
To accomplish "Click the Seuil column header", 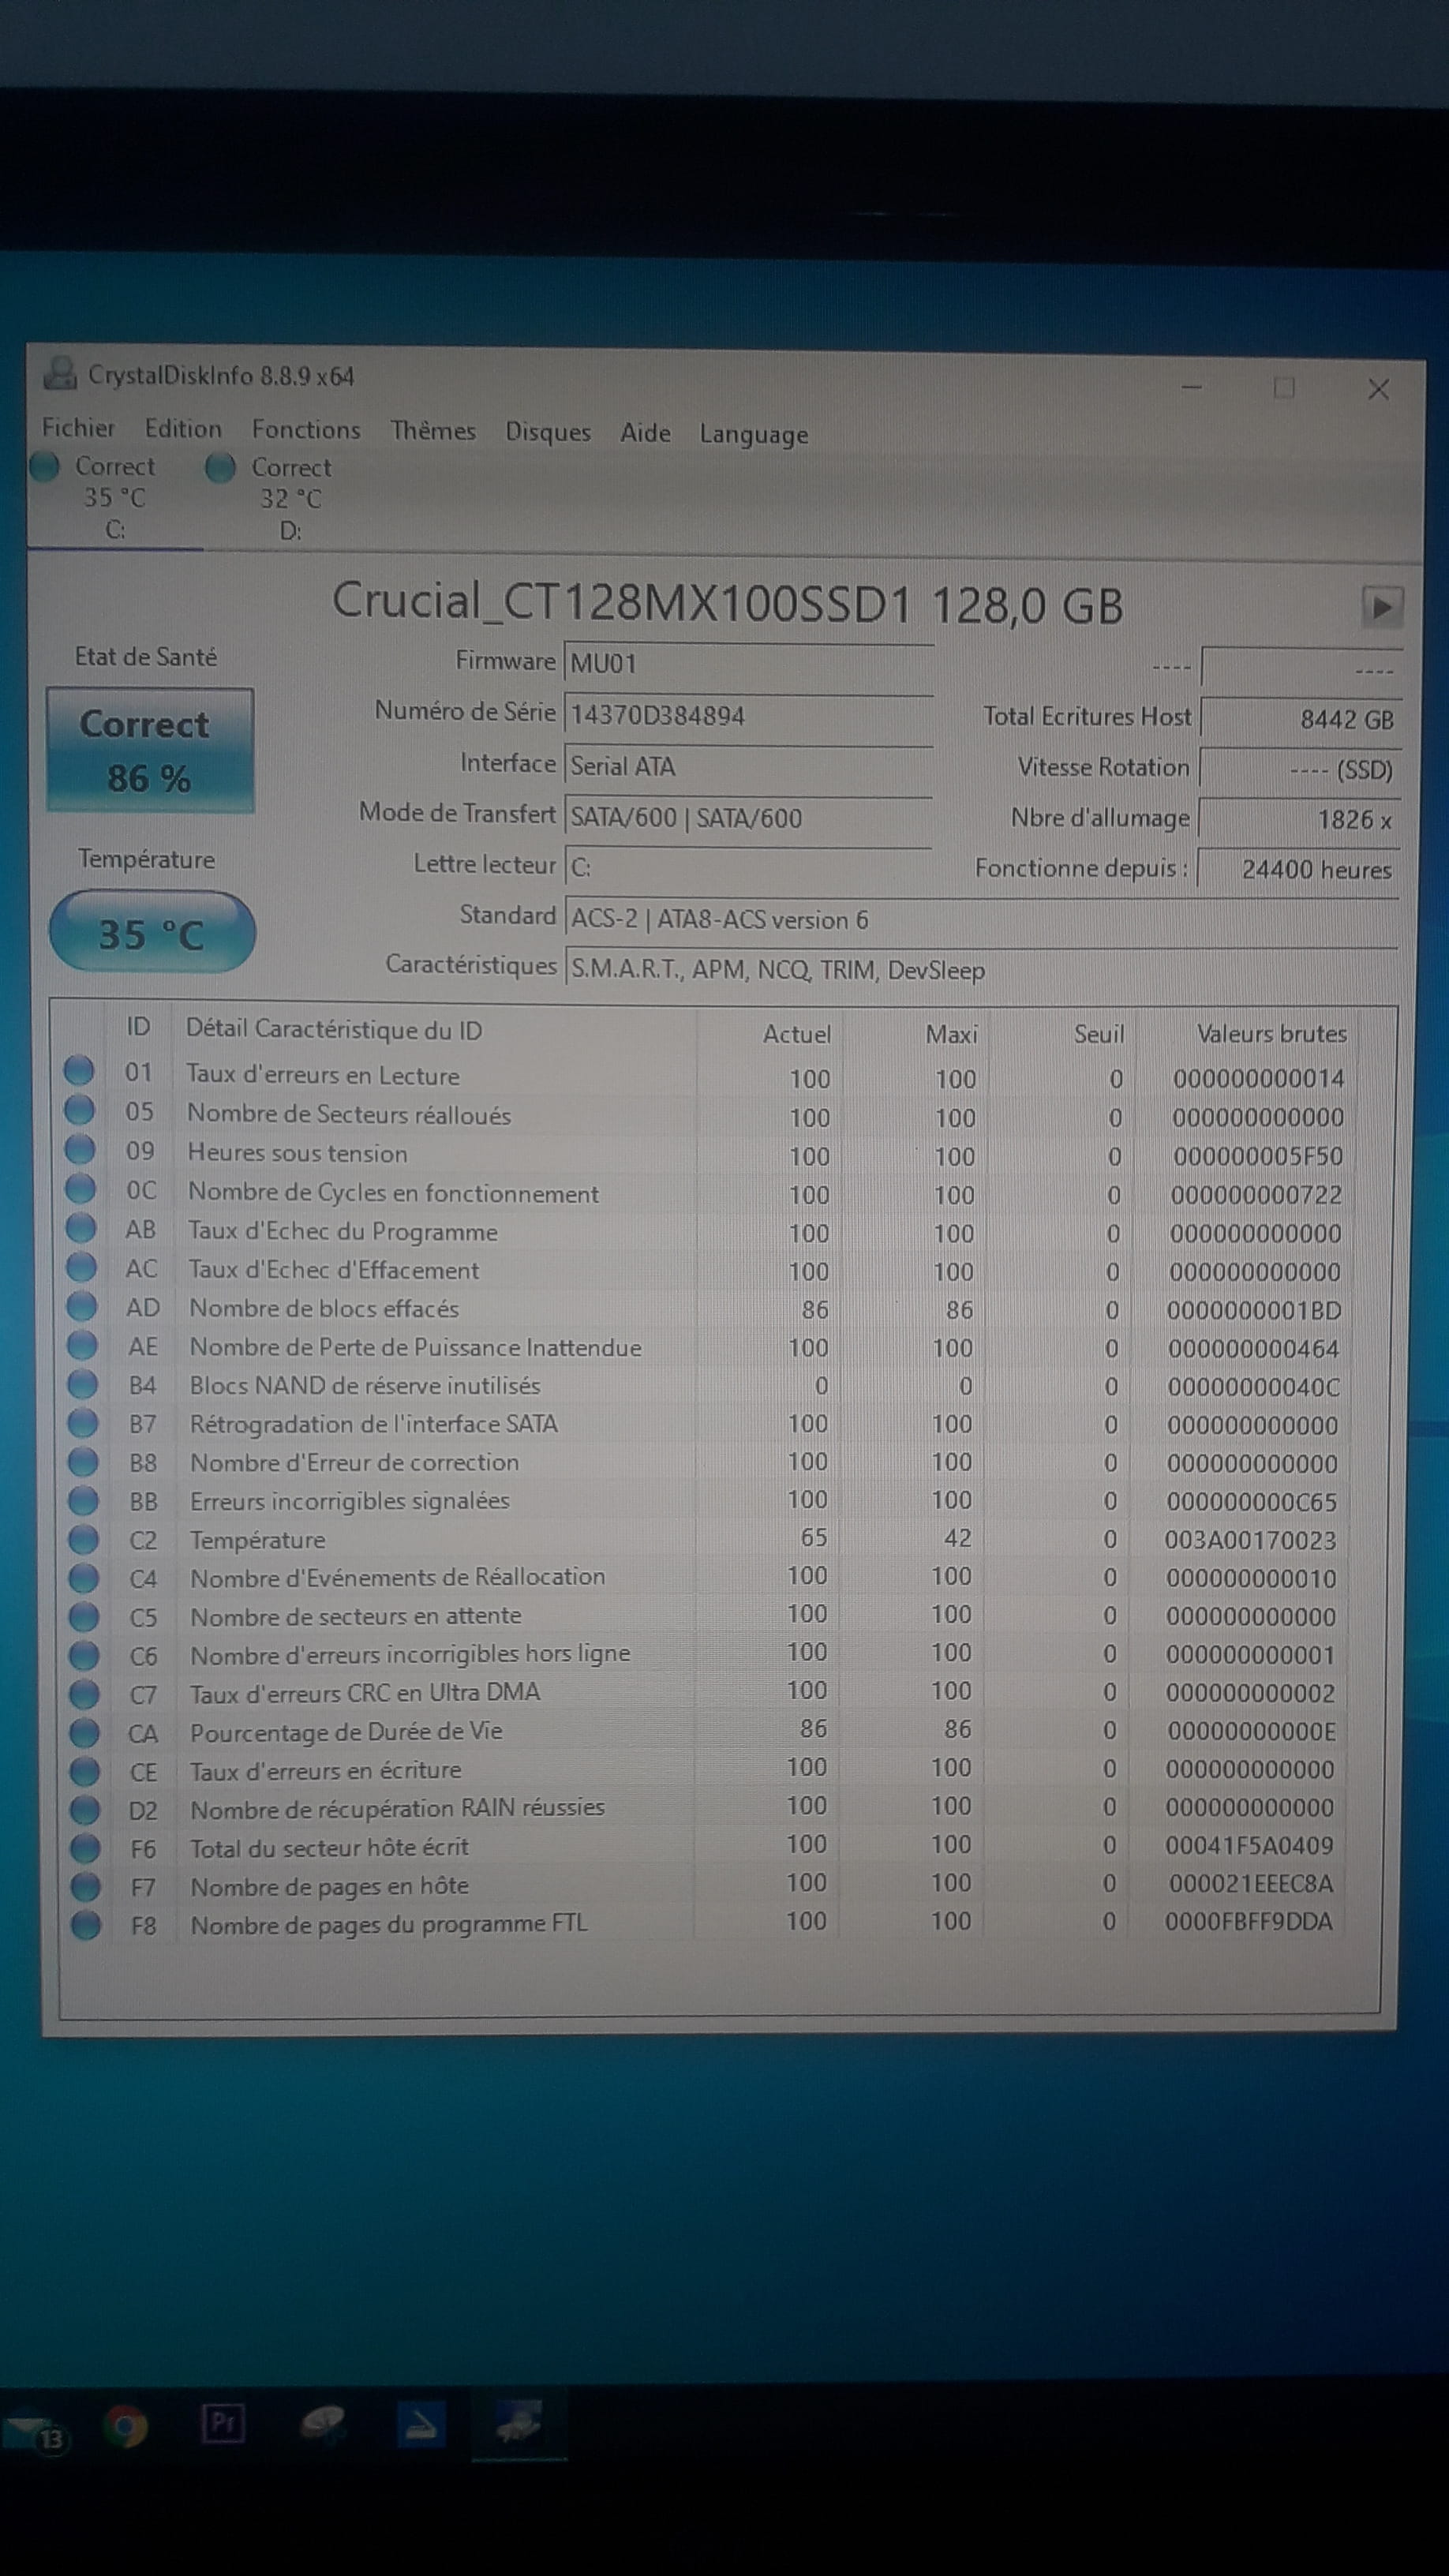I will (1099, 1034).
